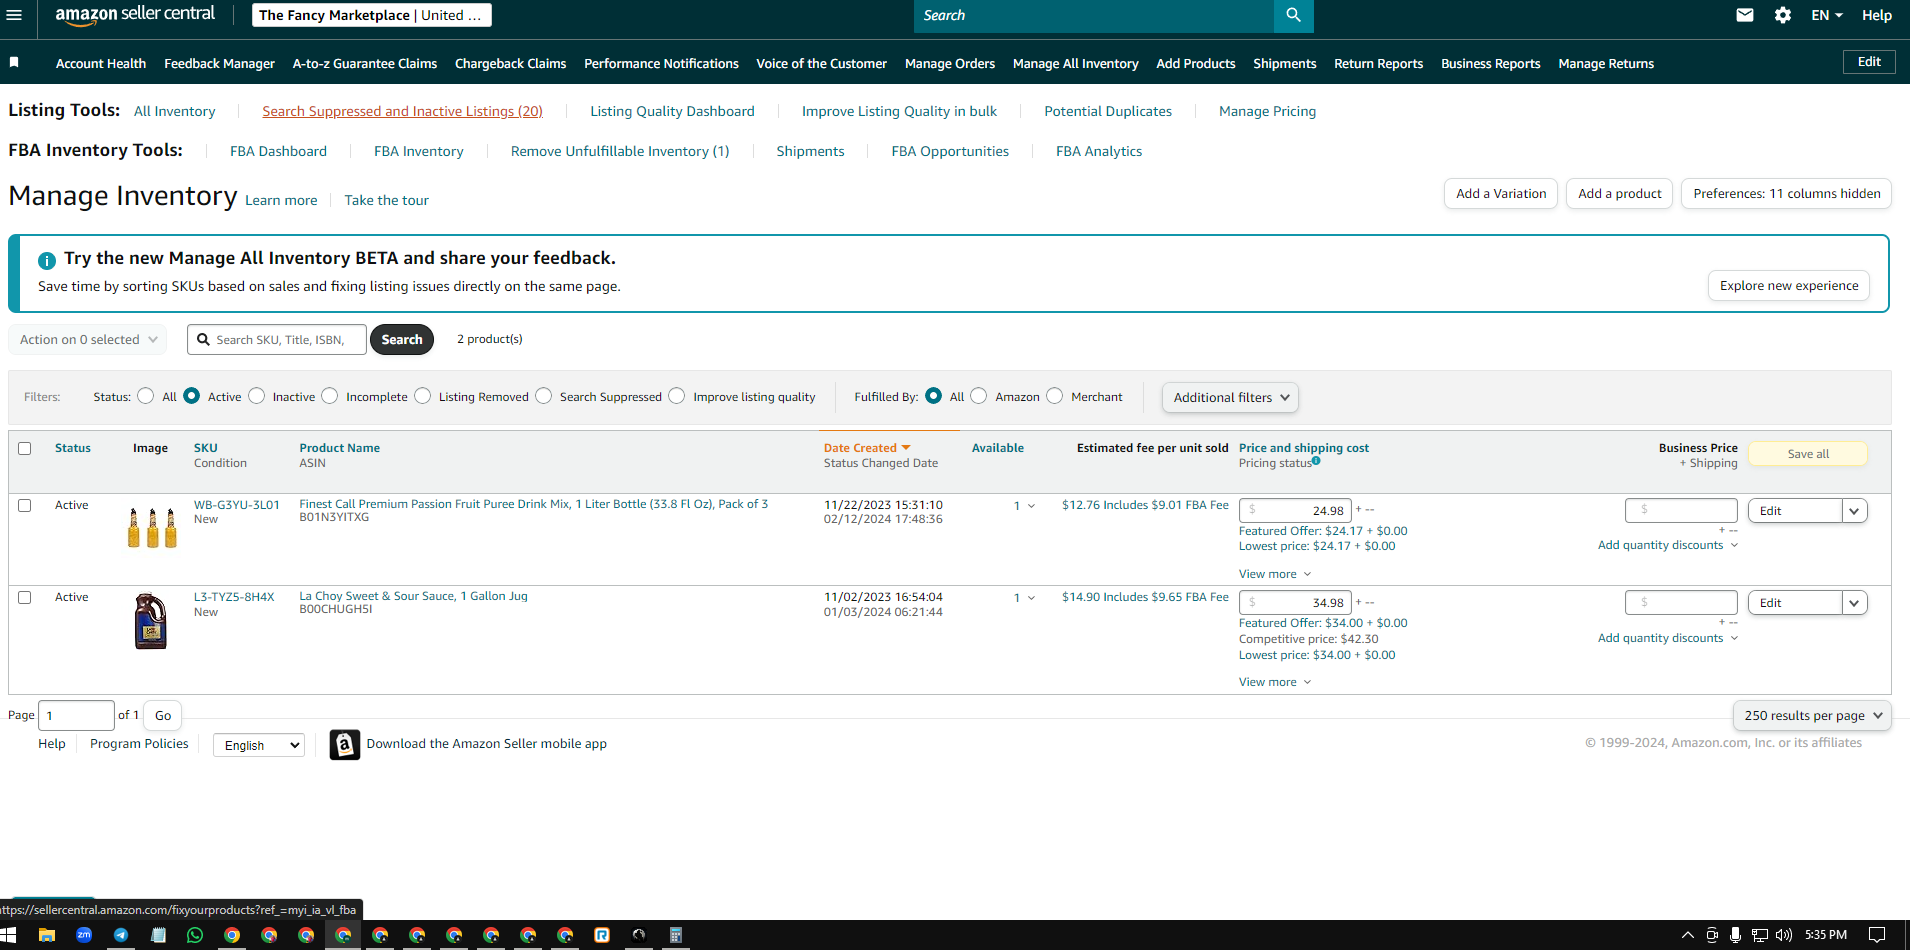The width and height of the screenshot is (1910, 950).
Task: Click the Meet Now camera tray icon
Action: tap(1712, 935)
